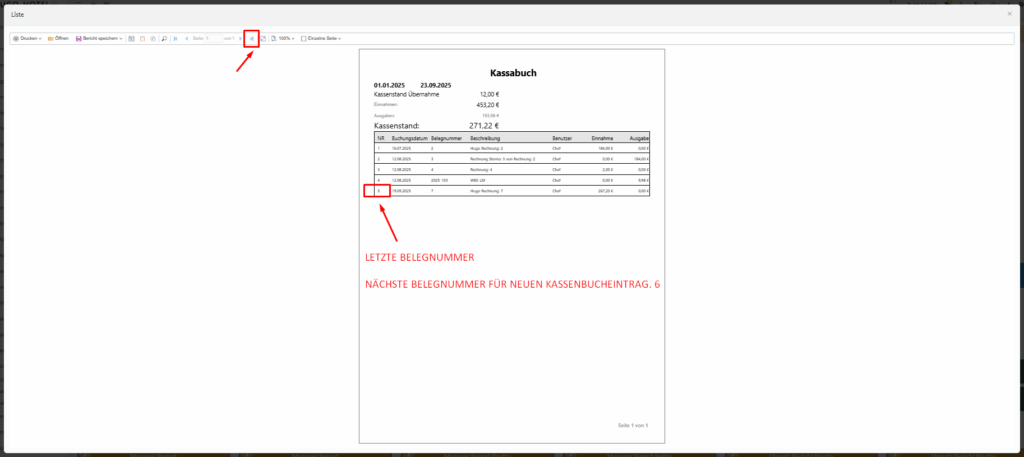
Task: Go to next page arrow
Action: [x=241, y=38]
